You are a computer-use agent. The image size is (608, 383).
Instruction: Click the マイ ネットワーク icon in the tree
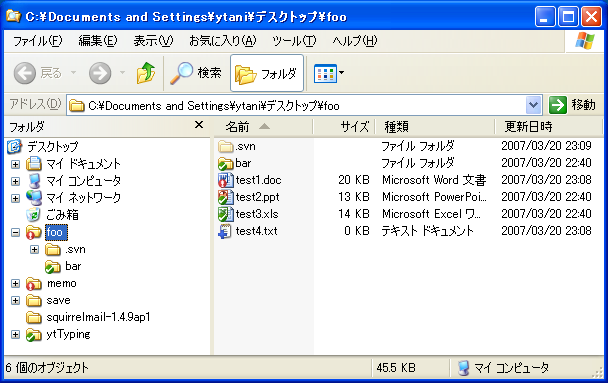[x=34, y=198]
